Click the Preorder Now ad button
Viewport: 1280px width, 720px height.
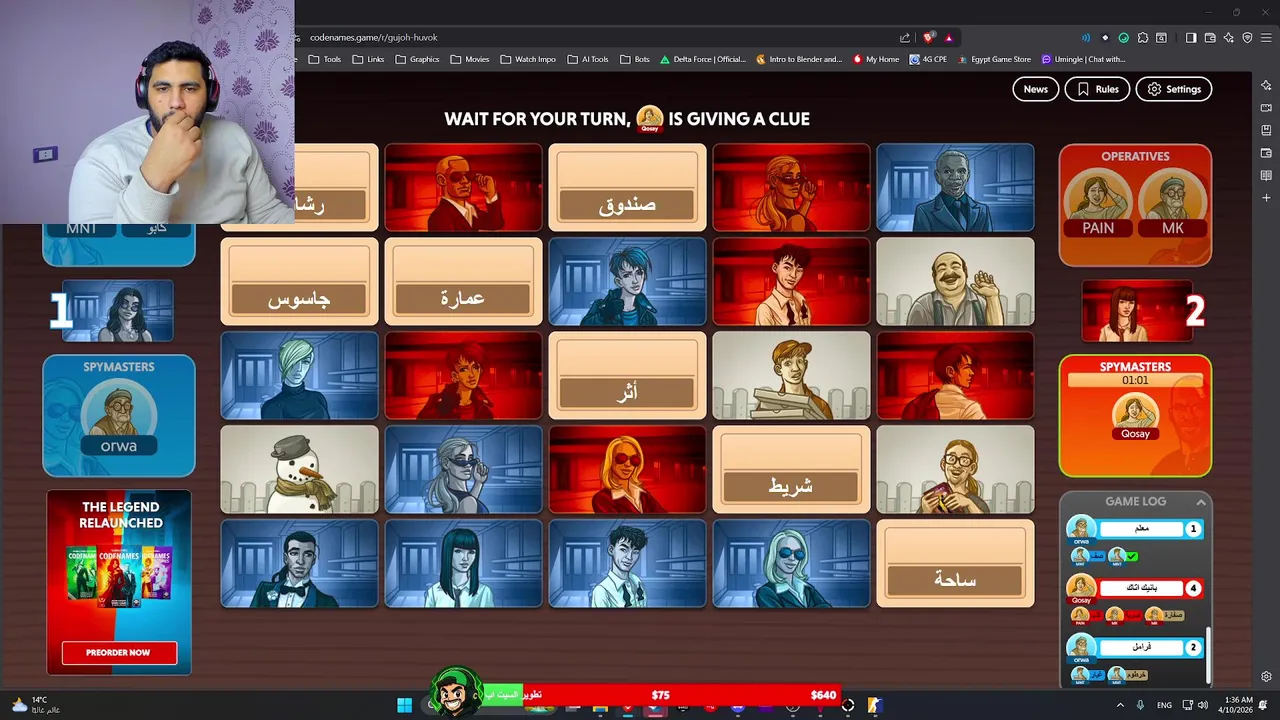[x=119, y=652]
